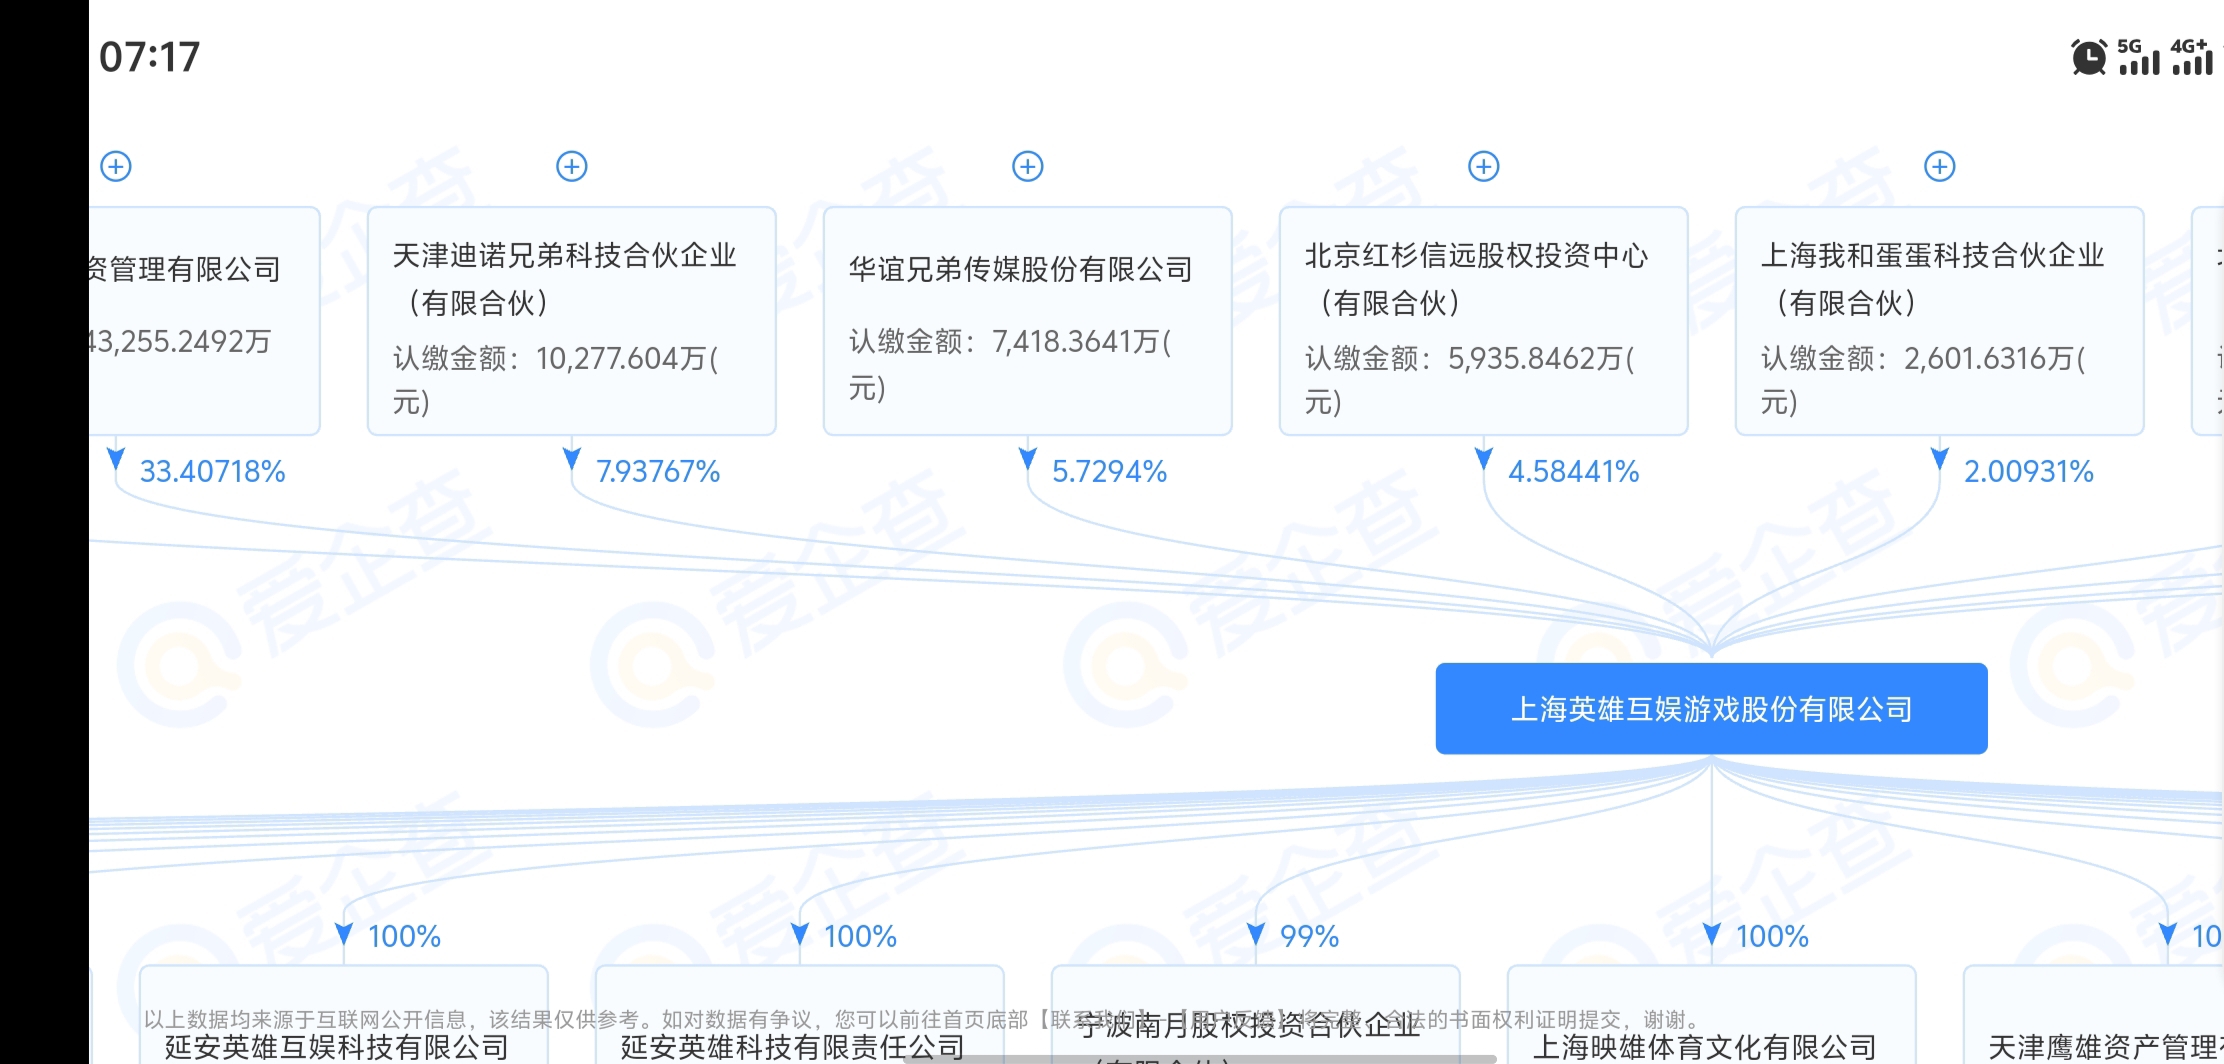The height and width of the screenshot is (1064, 2224).
Task: Select central node 上海英雄互娱游戏股份有限公司
Action: pyautogui.click(x=1712, y=709)
